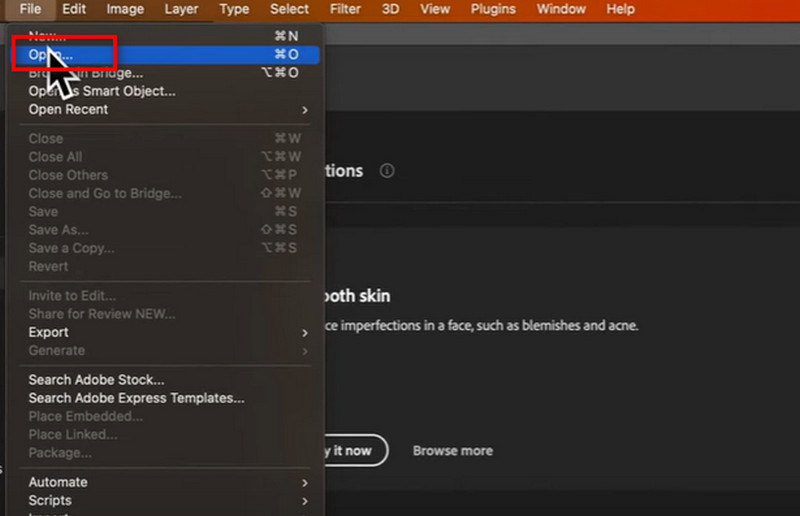The image size is (800, 516).
Task: Click Search Adobe Stock... menu item
Action: (x=96, y=380)
